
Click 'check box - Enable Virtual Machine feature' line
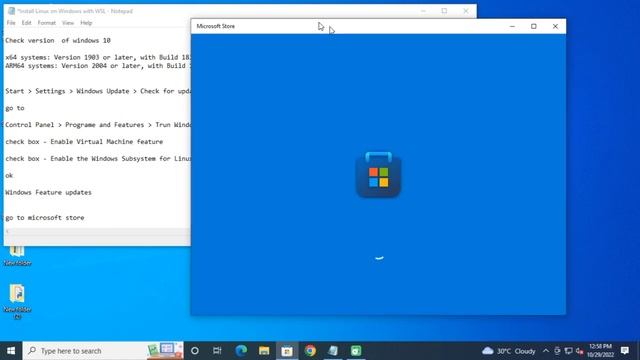click(84, 142)
